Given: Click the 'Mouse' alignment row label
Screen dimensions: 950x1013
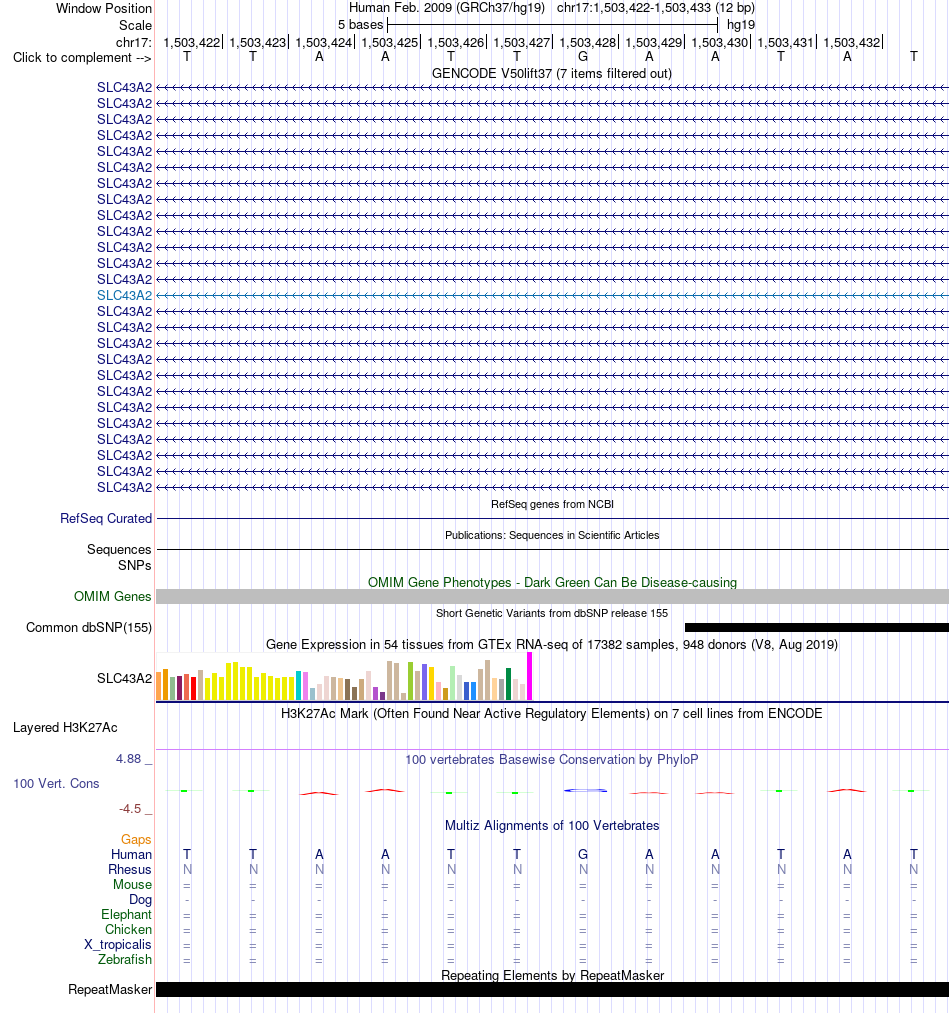Looking at the screenshot, I should [x=132, y=884].
